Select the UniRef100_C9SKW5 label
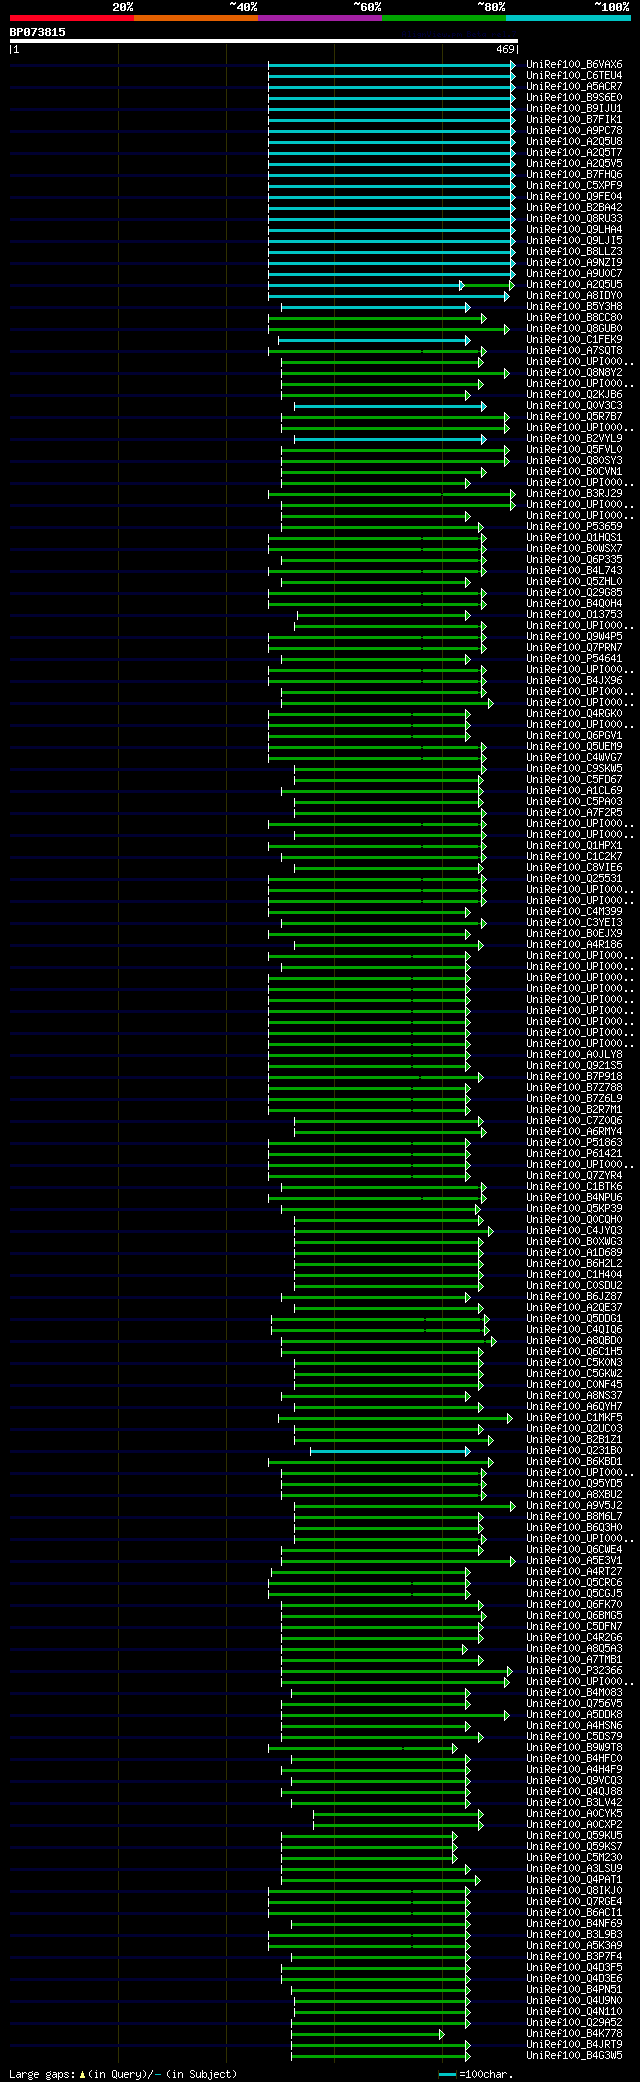Screen dimensions: 640x2082 [x=574, y=769]
